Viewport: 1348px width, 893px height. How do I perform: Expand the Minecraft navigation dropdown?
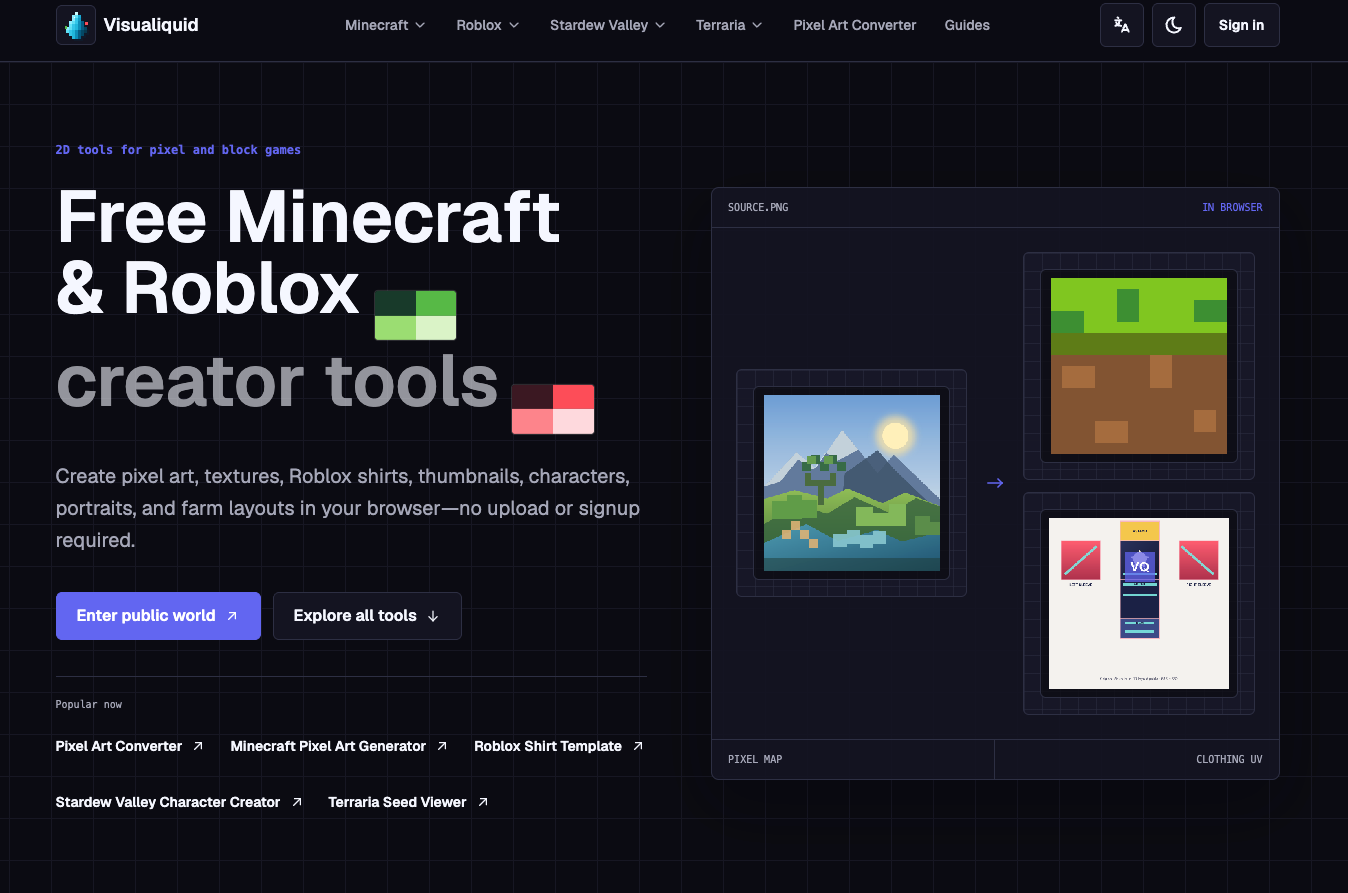[385, 25]
